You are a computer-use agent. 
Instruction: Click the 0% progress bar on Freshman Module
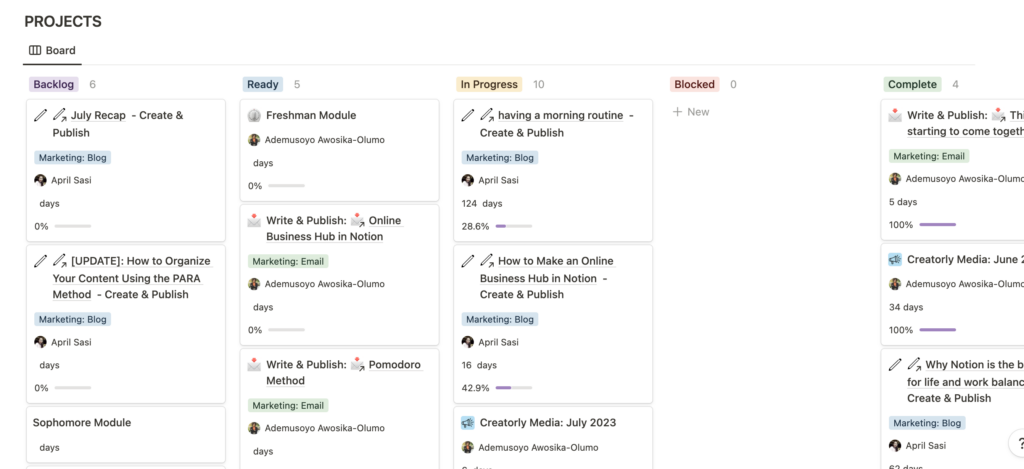[x=286, y=186]
